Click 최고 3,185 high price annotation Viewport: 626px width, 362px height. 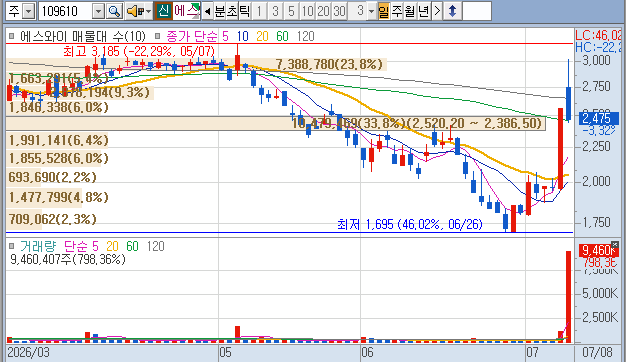tap(139, 51)
